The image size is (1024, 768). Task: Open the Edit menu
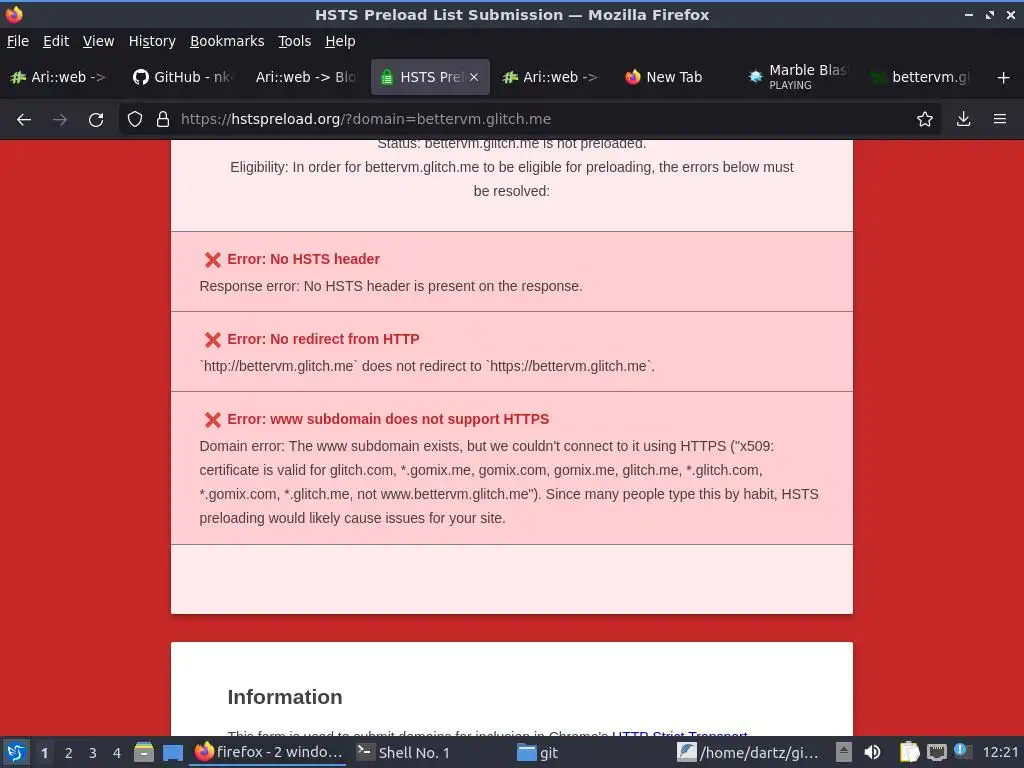click(56, 41)
